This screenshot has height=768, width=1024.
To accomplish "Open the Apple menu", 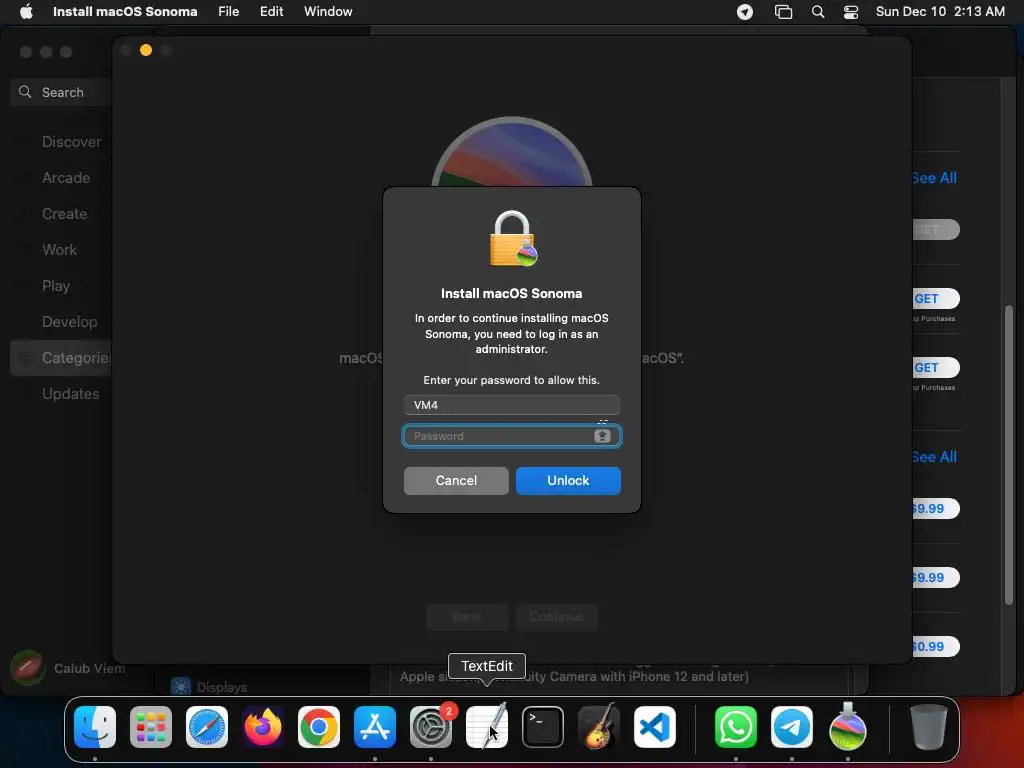I will (26, 12).
